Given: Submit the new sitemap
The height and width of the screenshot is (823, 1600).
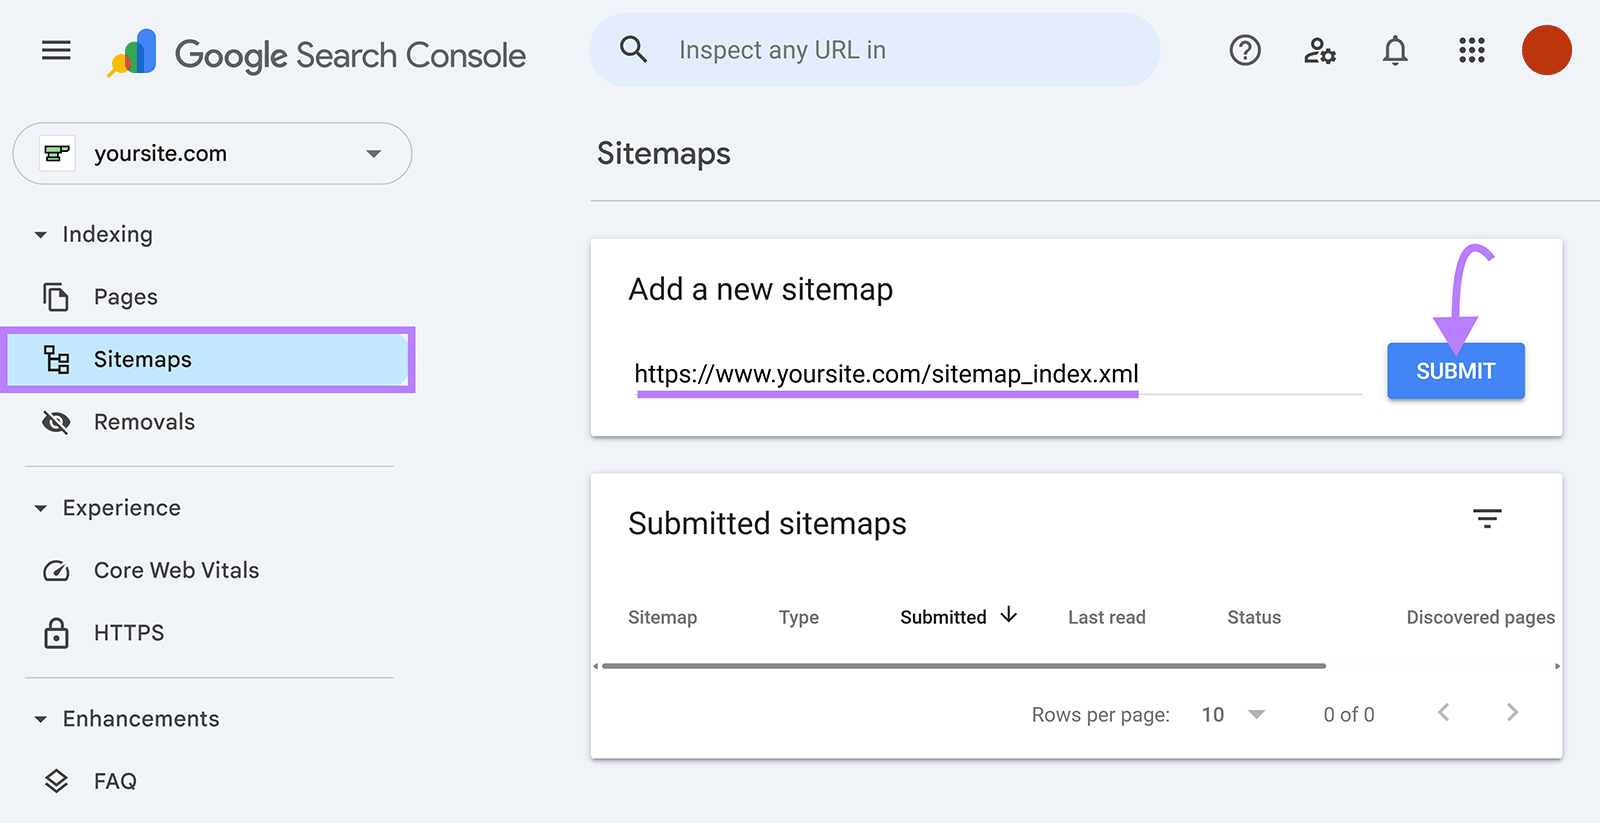Looking at the screenshot, I should click(1455, 370).
